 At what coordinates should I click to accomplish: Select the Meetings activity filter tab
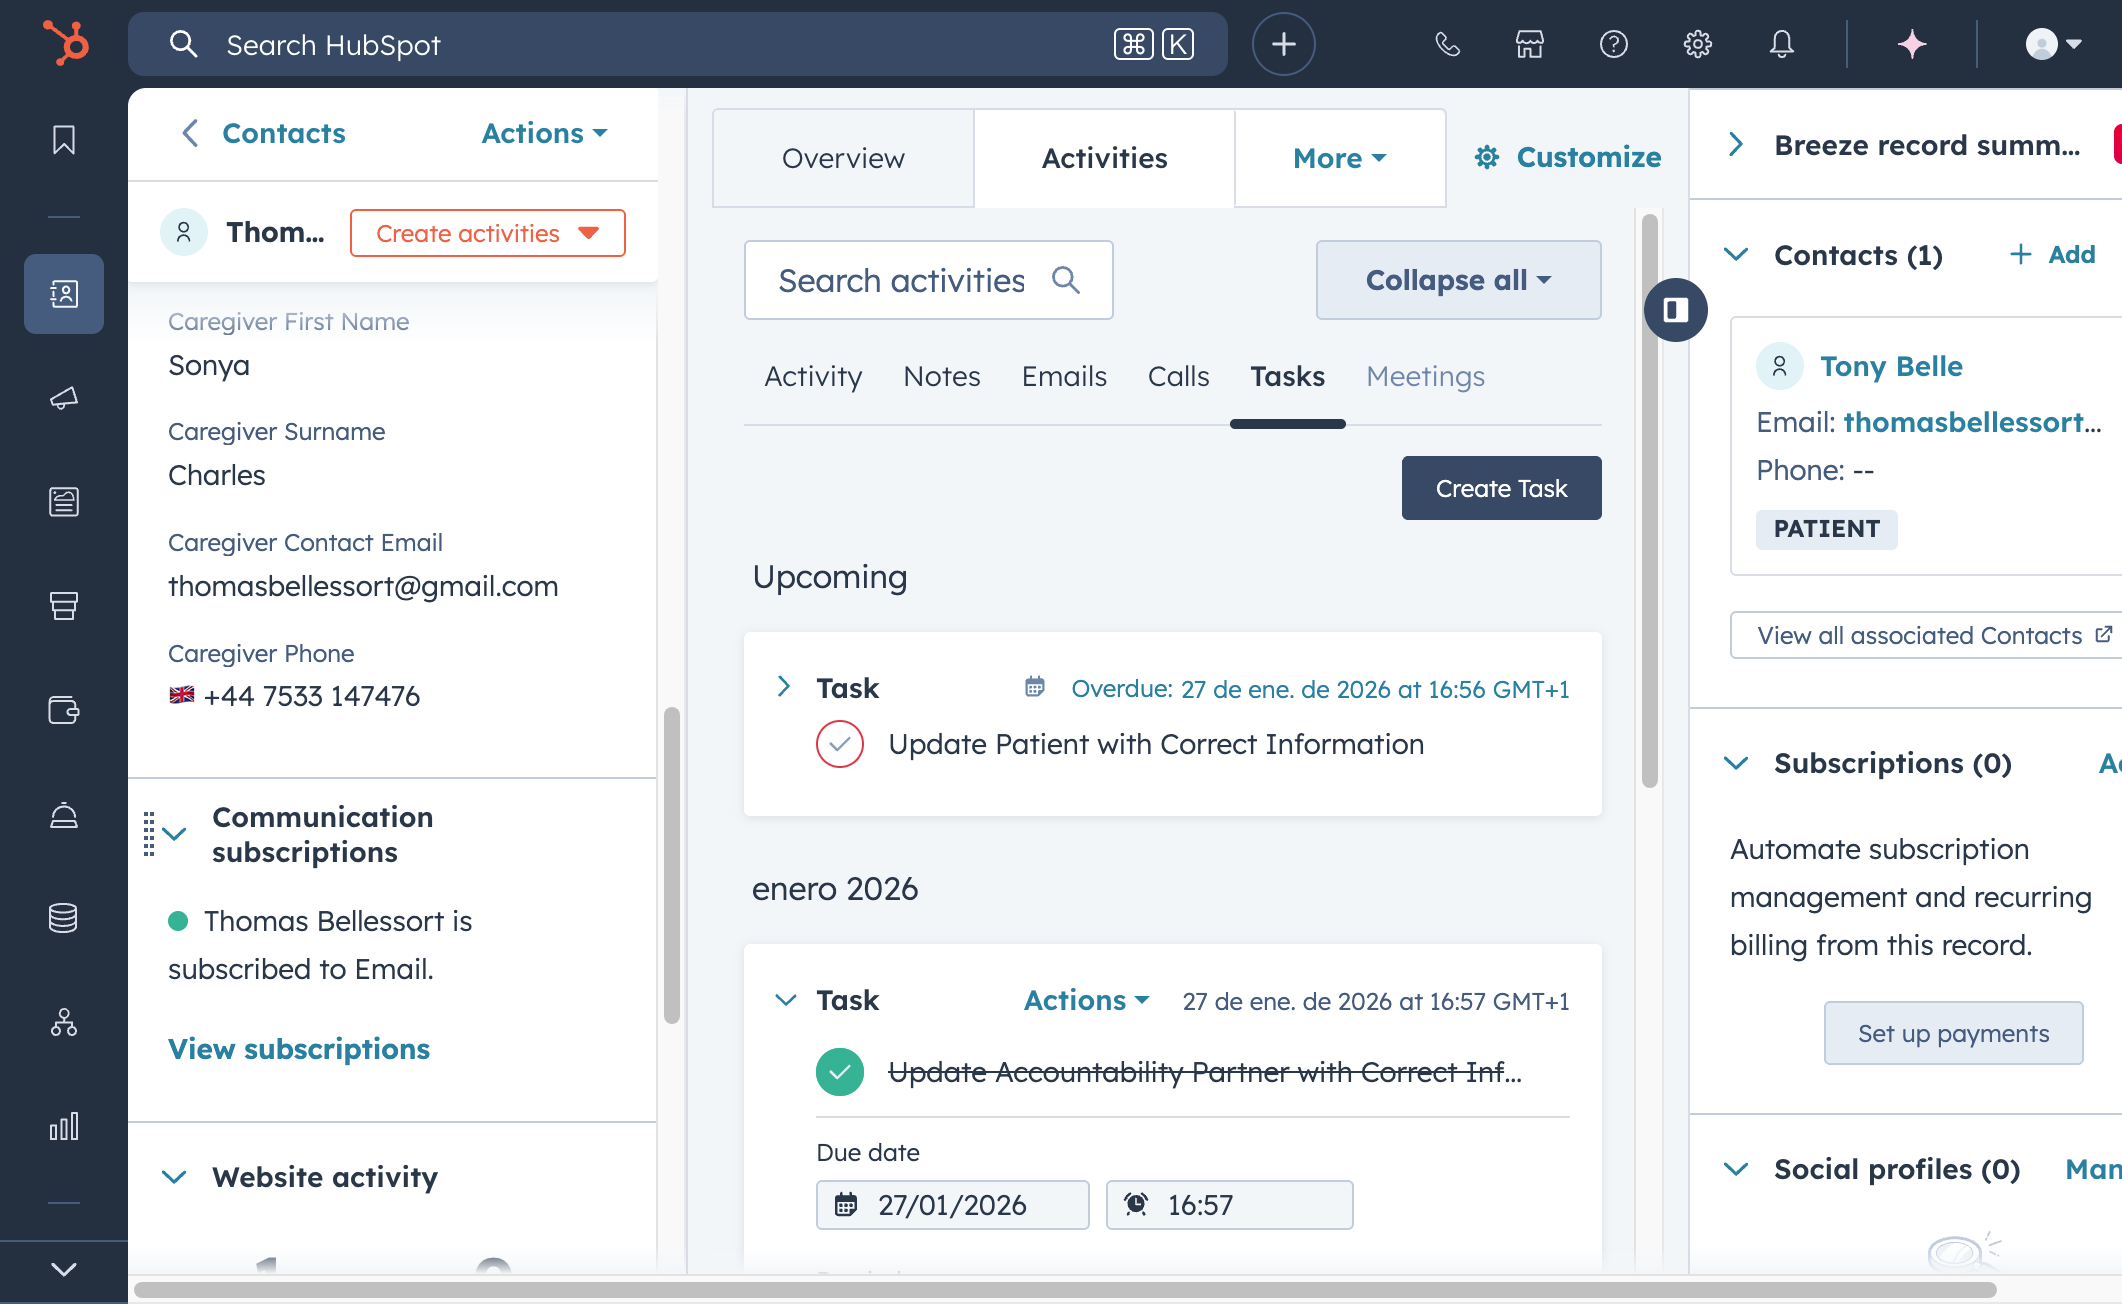(x=1426, y=376)
